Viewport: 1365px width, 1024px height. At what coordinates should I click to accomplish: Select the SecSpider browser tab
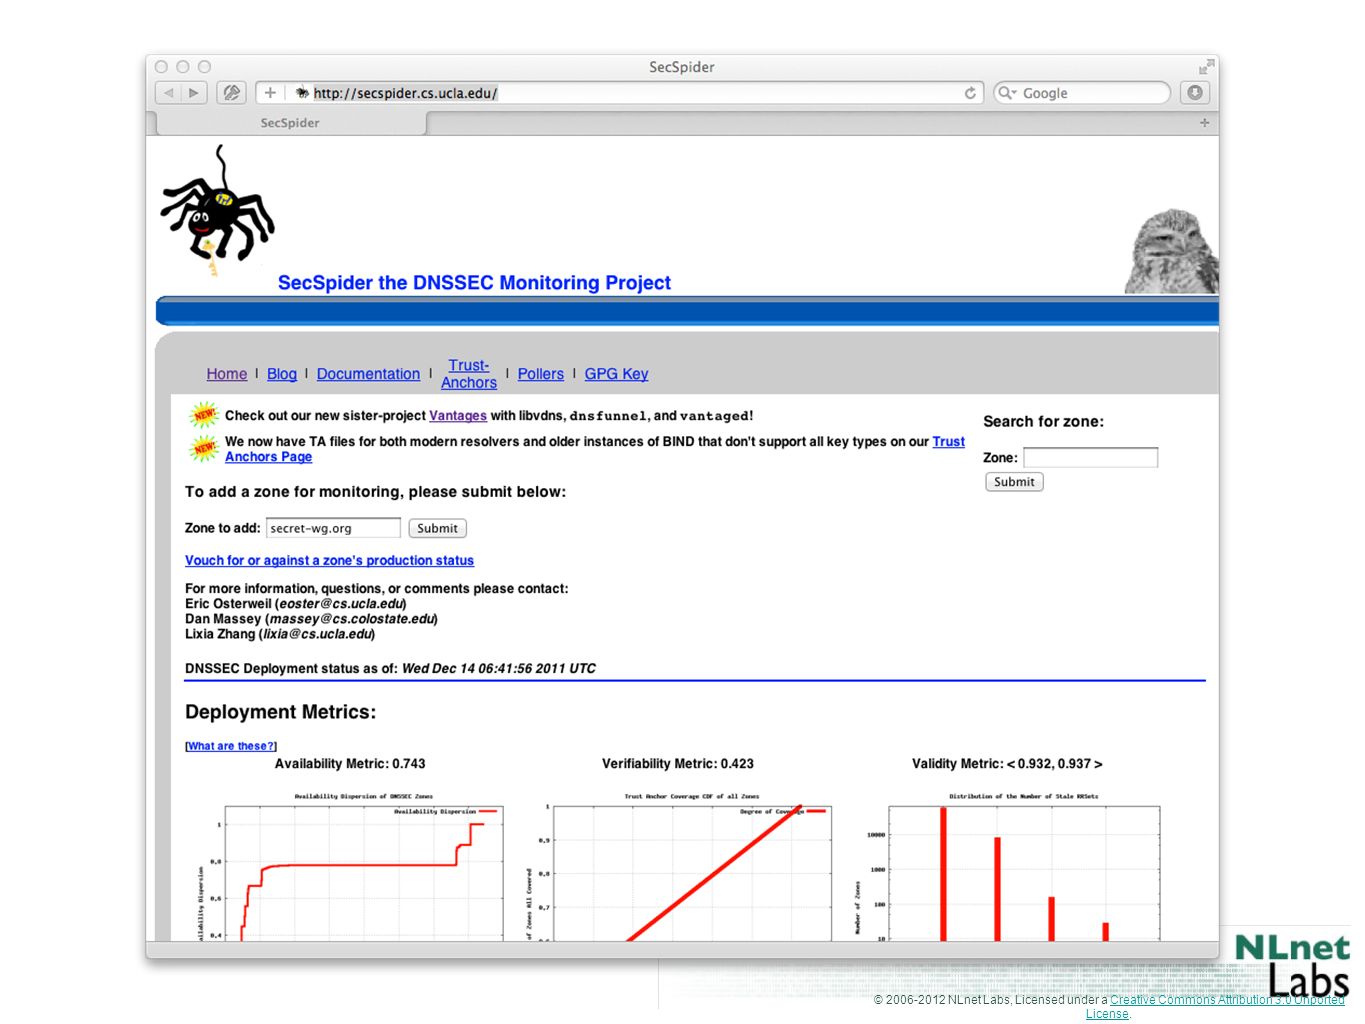291,123
